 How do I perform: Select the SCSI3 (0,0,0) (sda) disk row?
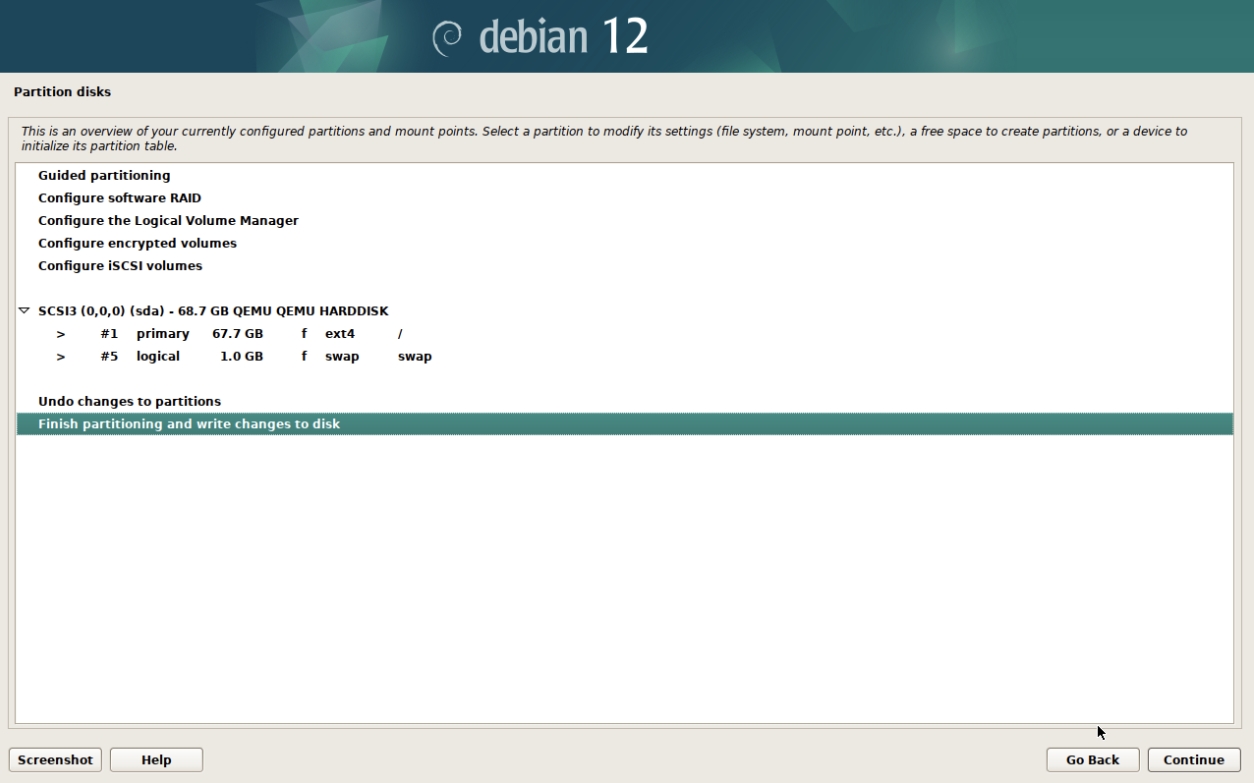pos(624,311)
